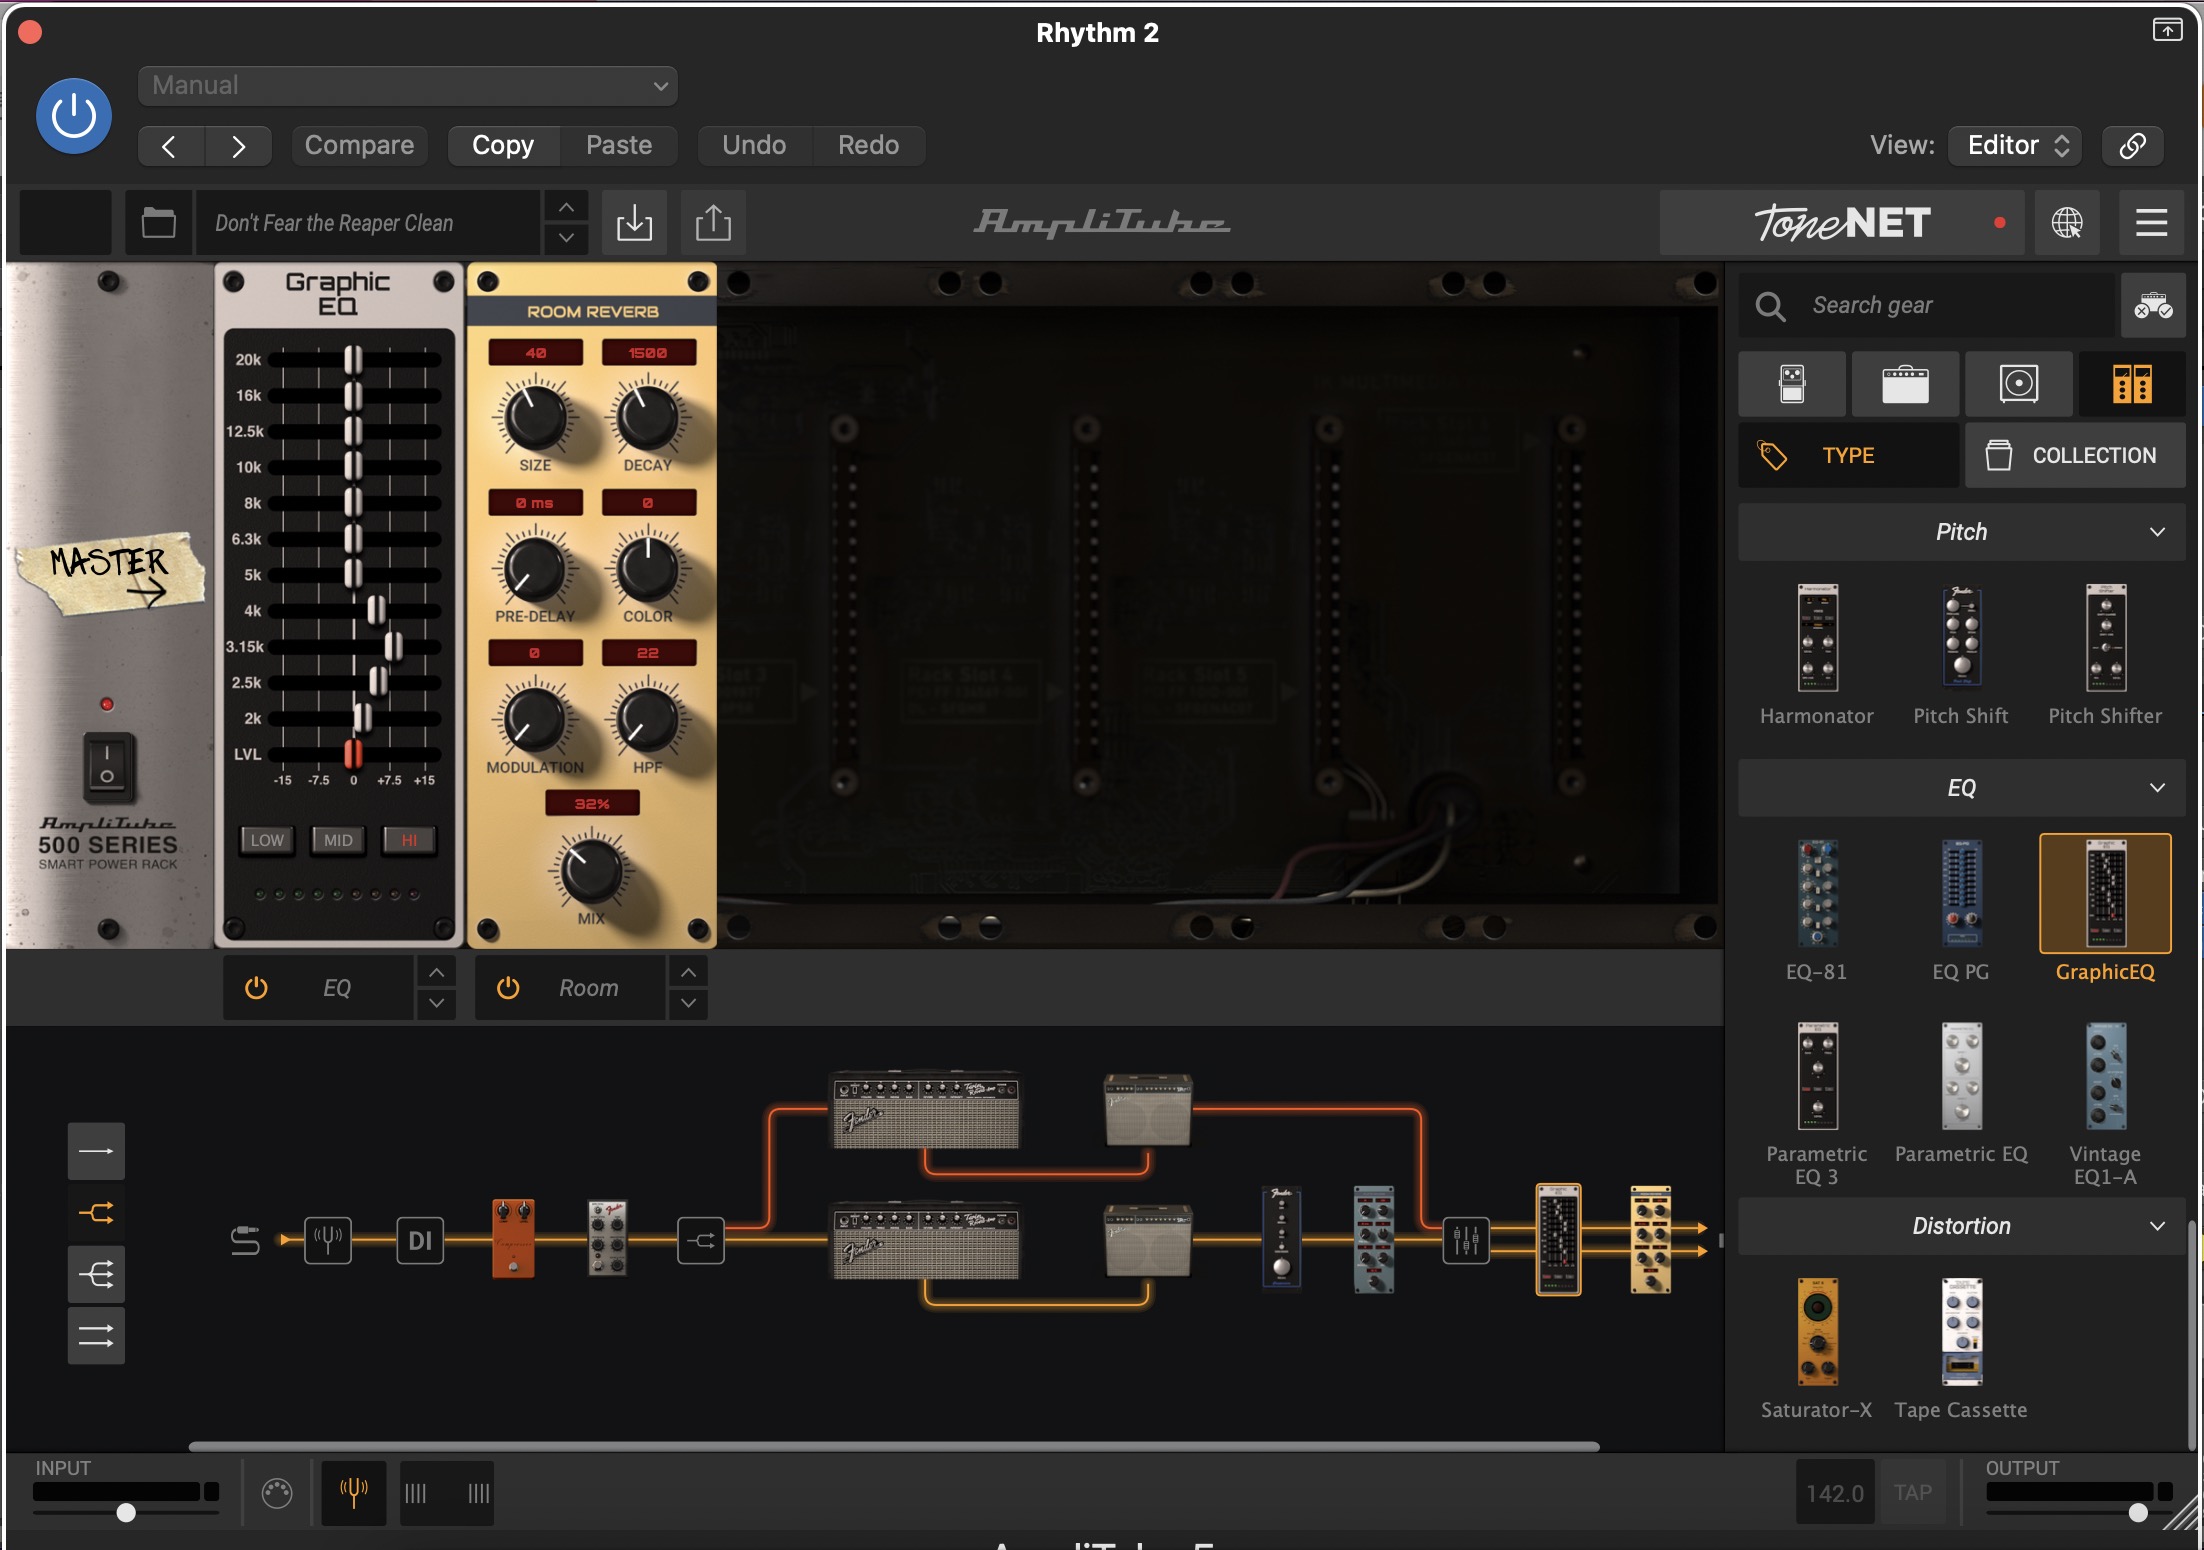Select the single serial signal routing
The image size is (2204, 1550).
pos(96,1152)
